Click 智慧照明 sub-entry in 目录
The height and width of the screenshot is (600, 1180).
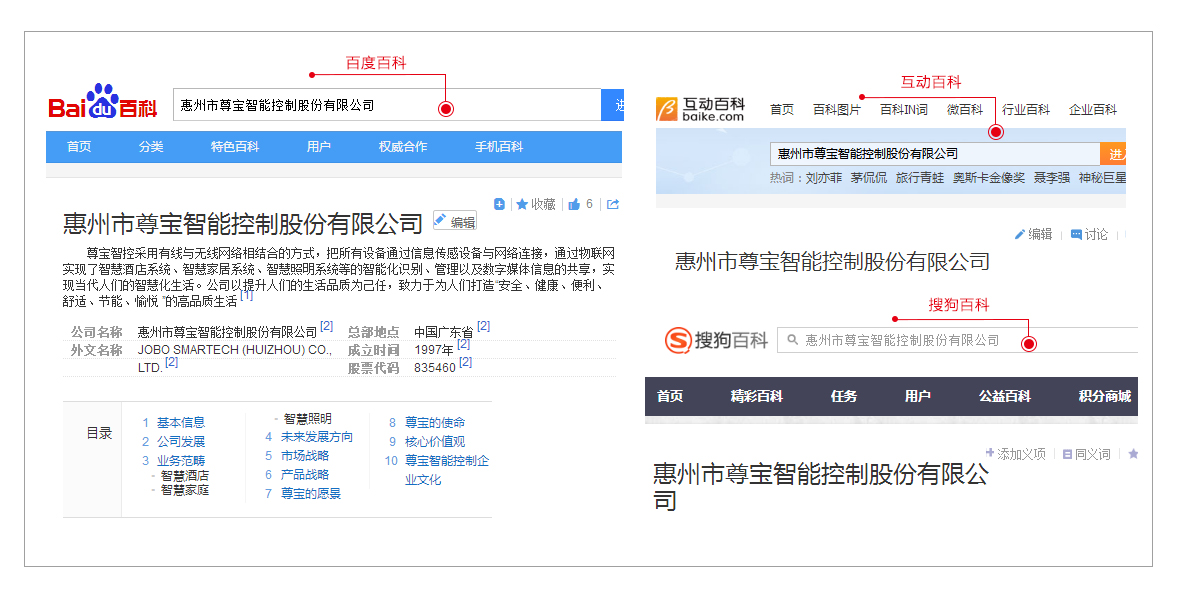tap(308, 419)
